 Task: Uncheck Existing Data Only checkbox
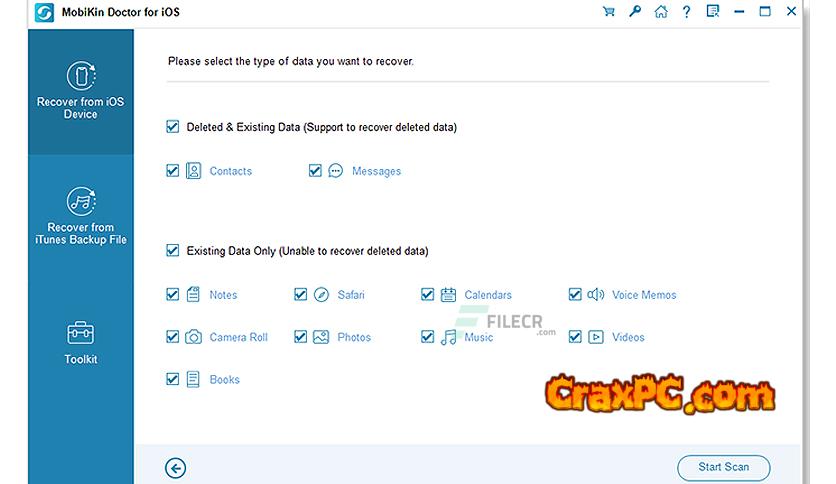pos(172,251)
